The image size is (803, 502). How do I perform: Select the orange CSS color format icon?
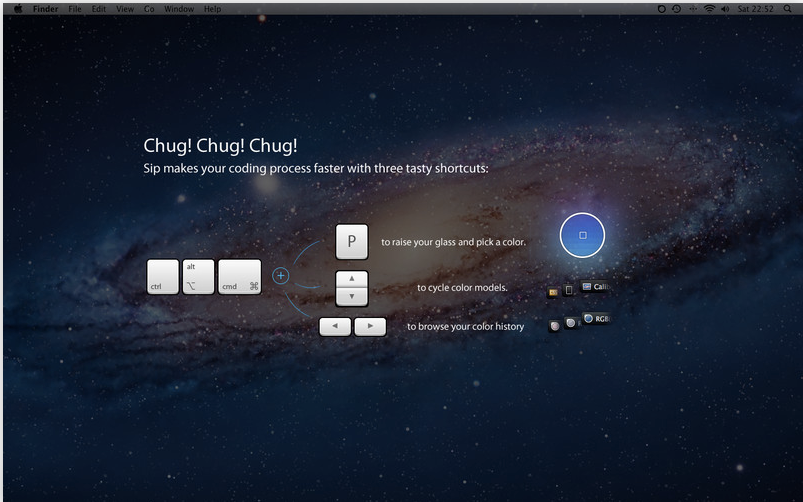click(553, 292)
